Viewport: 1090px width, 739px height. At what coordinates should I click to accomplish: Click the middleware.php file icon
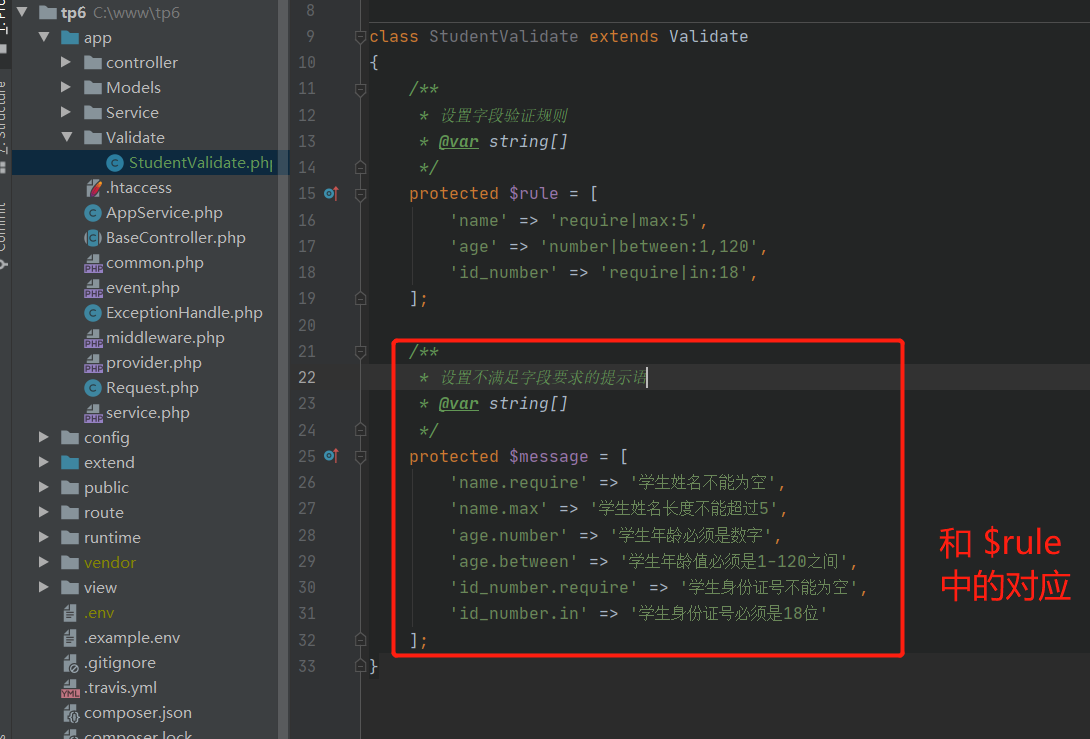click(x=93, y=339)
